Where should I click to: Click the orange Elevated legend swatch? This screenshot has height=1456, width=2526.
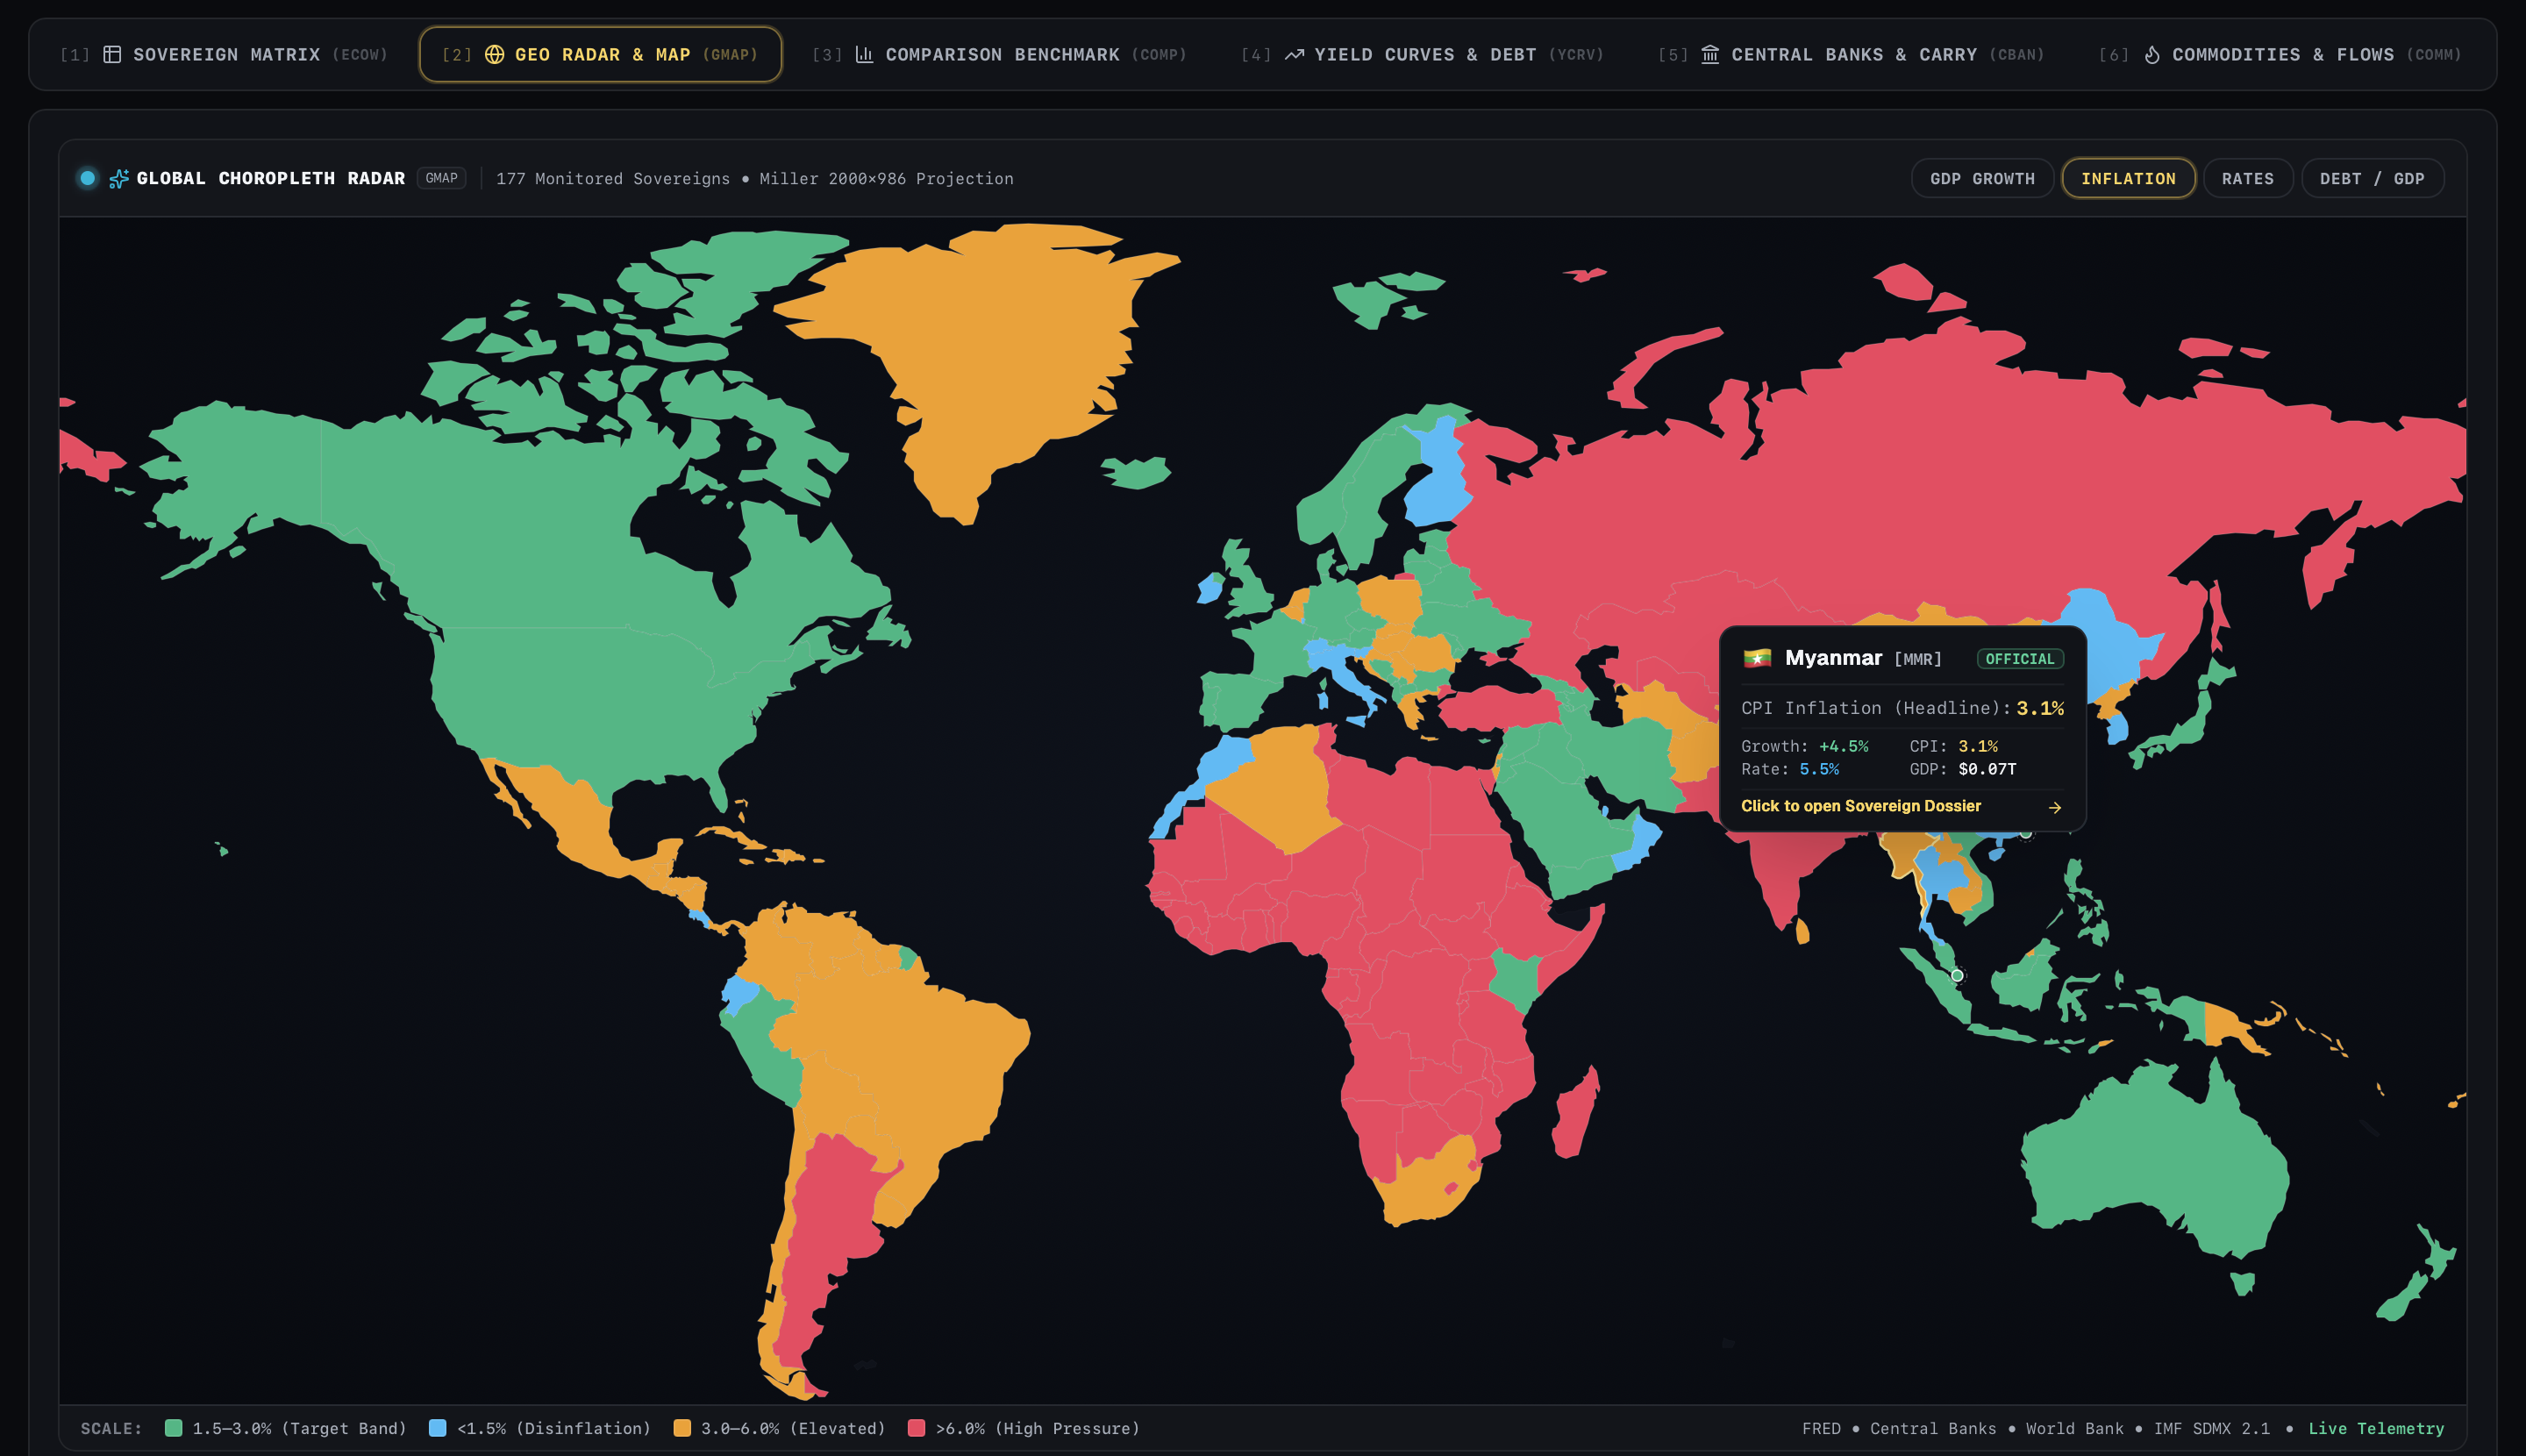tap(682, 1428)
